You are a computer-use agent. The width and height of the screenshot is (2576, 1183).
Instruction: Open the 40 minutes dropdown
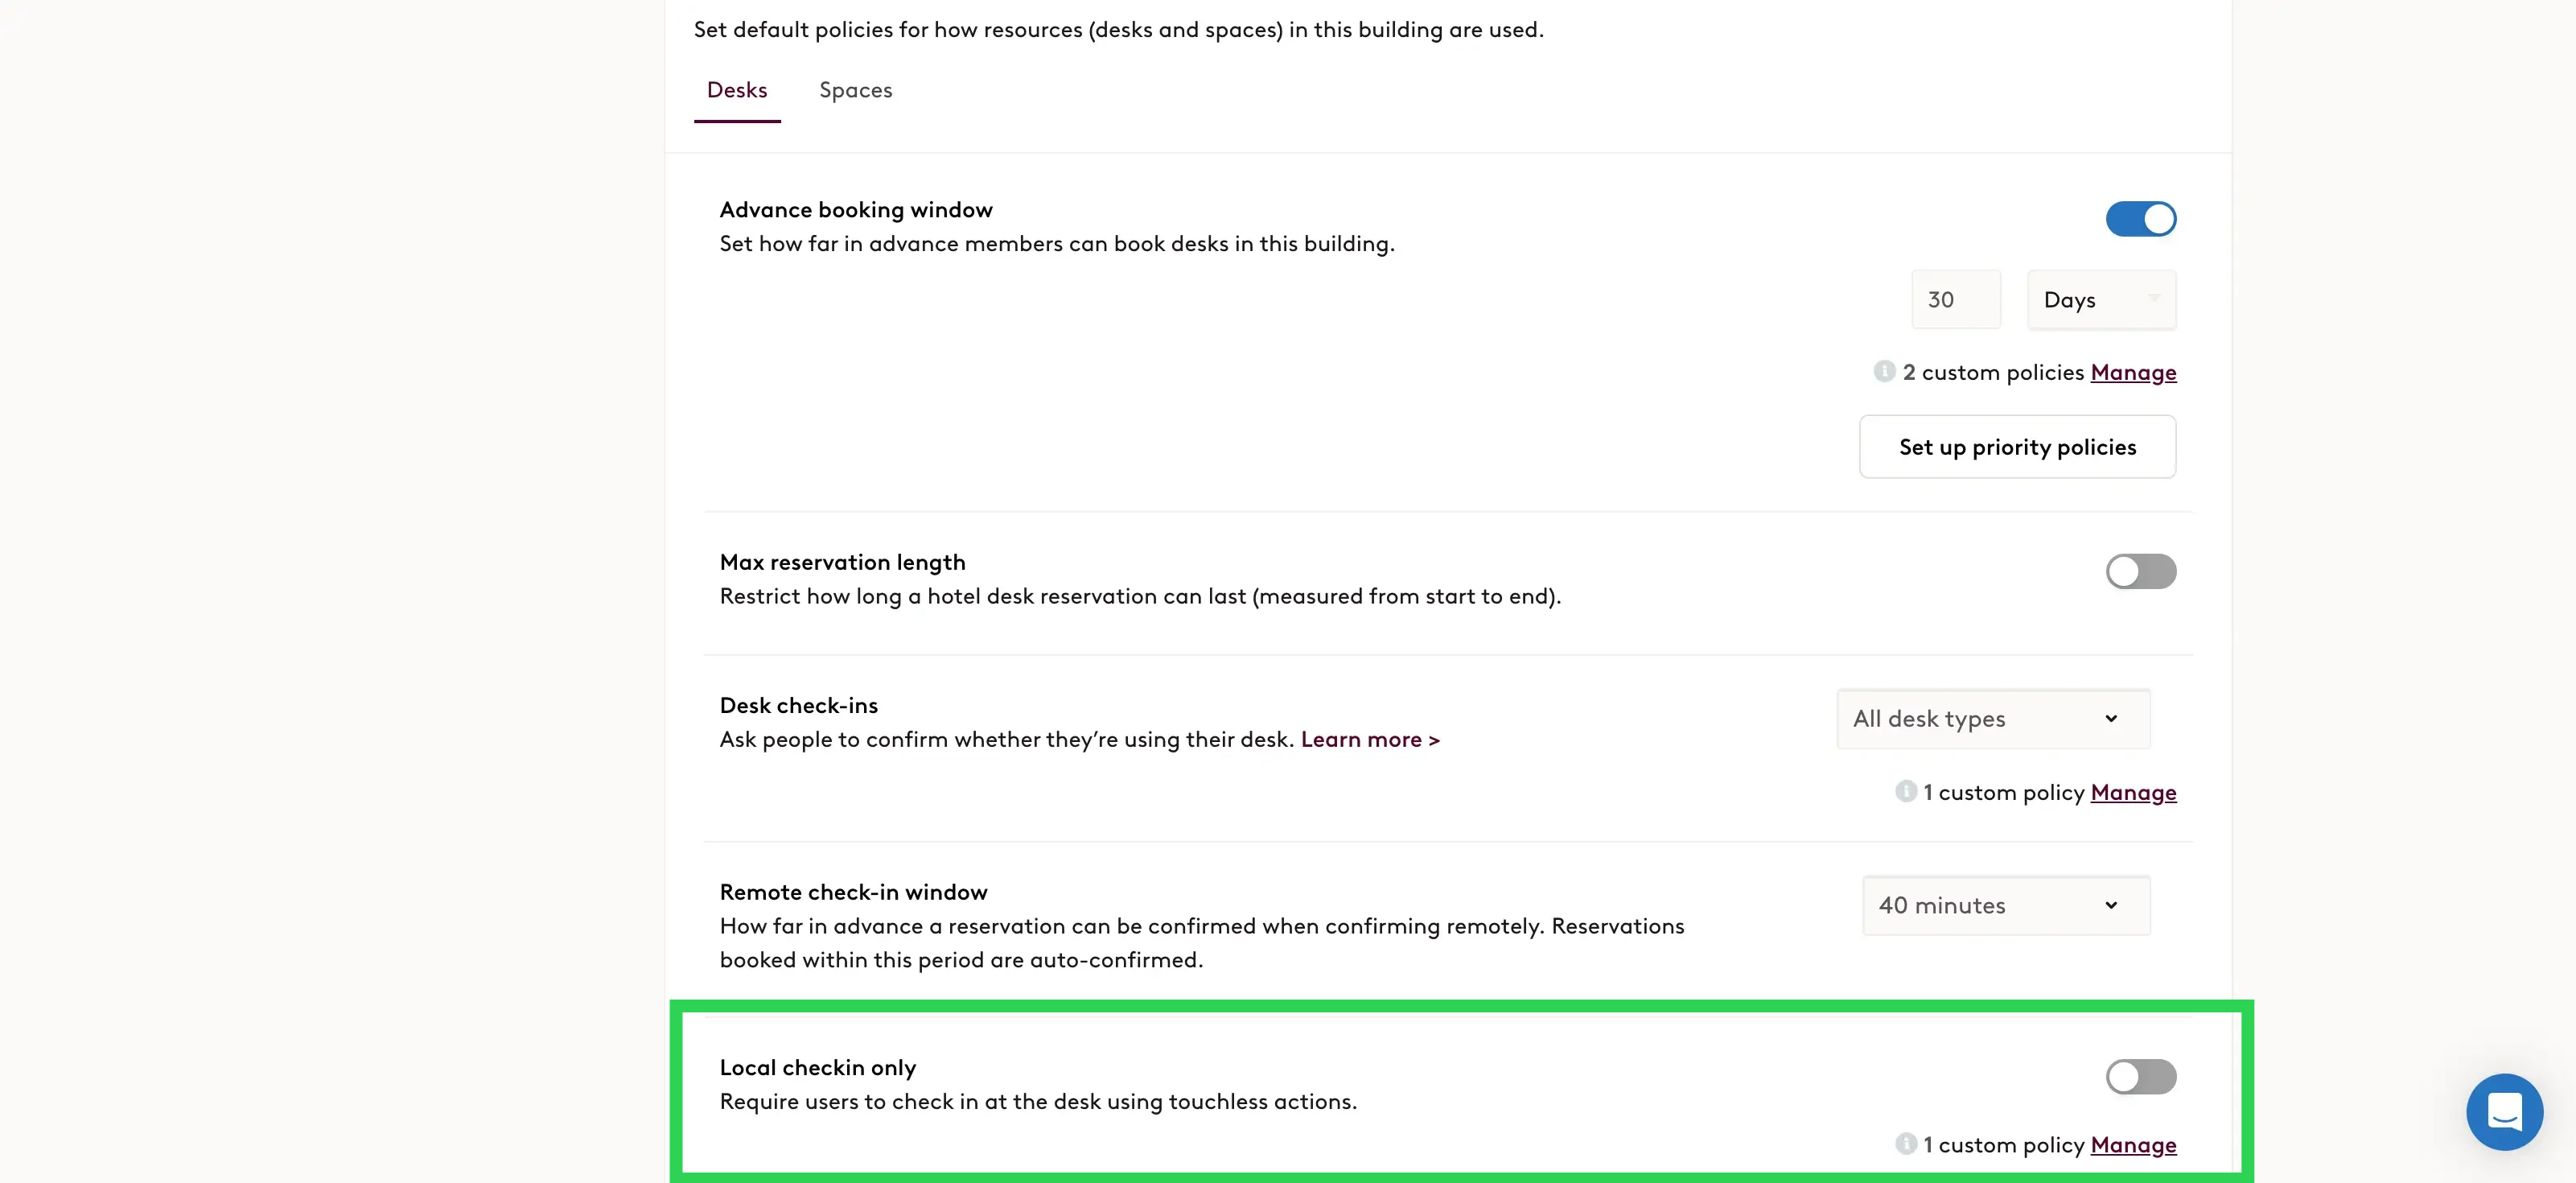(x=2006, y=905)
